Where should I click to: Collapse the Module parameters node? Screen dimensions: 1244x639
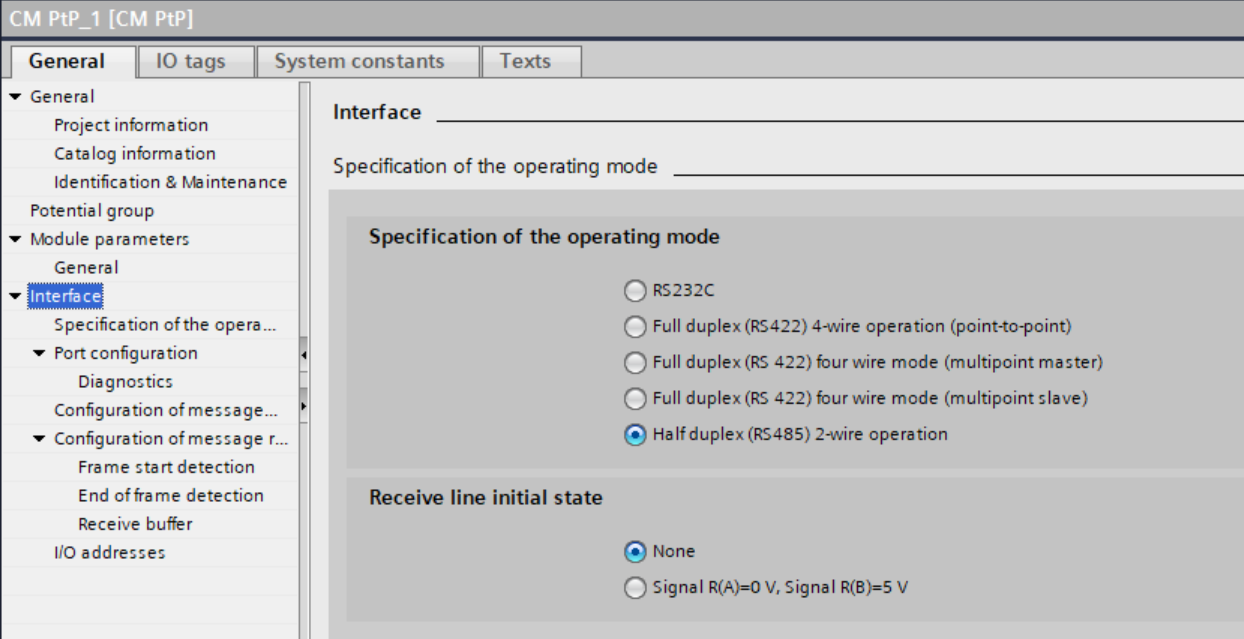coord(15,240)
